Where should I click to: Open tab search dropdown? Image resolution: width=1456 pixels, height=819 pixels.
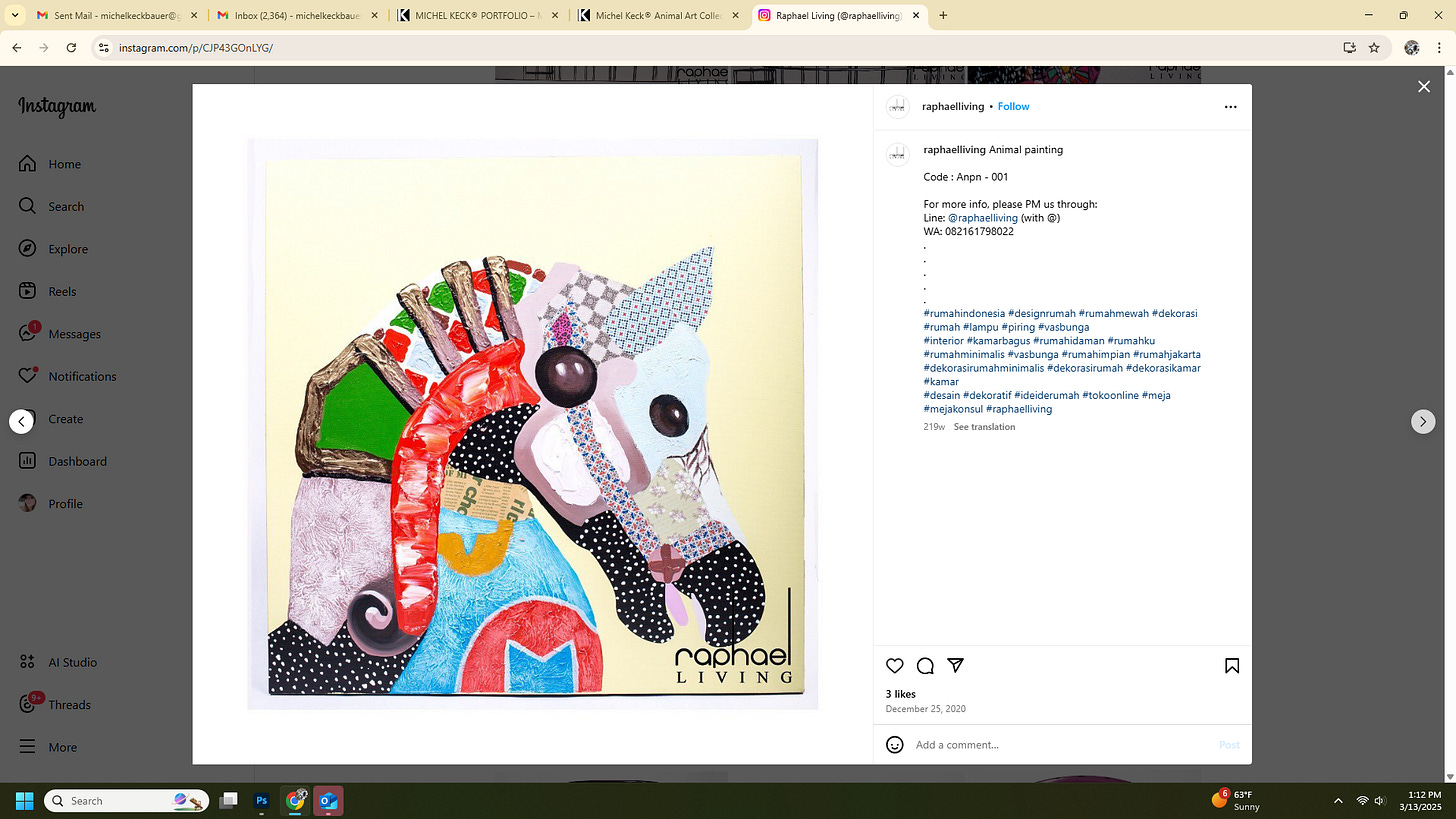pyautogui.click(x=14, y=16)
